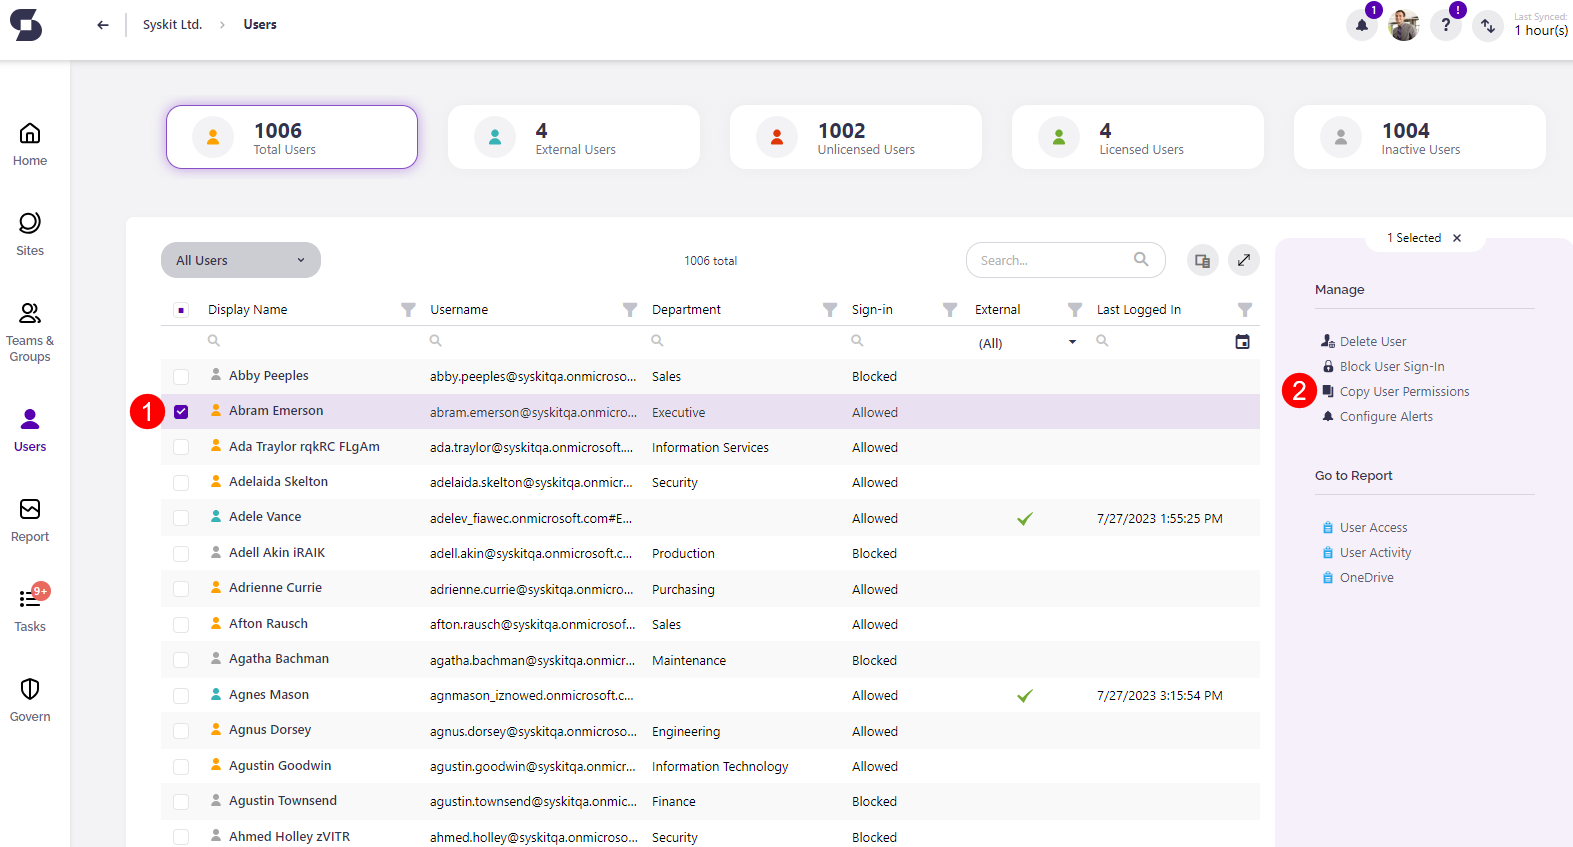Viewport: 1573px width, 847px height.
Task: Clear selection with the X next to 1 Selected
Action: click(1457, 238)
